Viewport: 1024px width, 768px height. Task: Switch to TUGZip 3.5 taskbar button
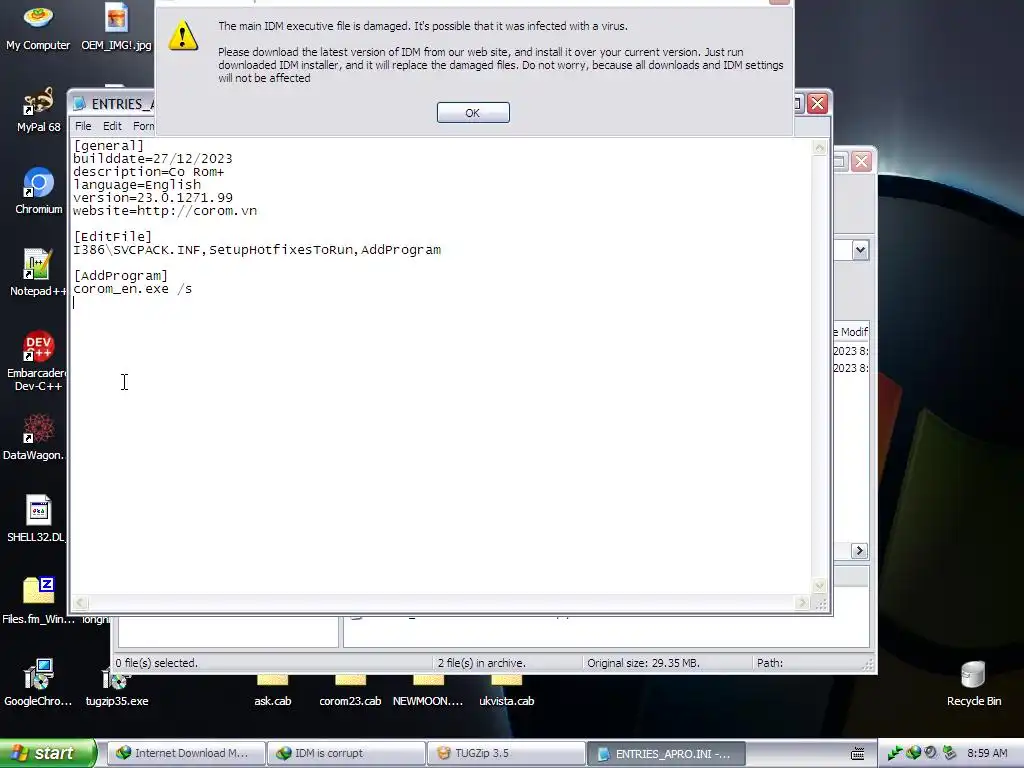point(506,753)
